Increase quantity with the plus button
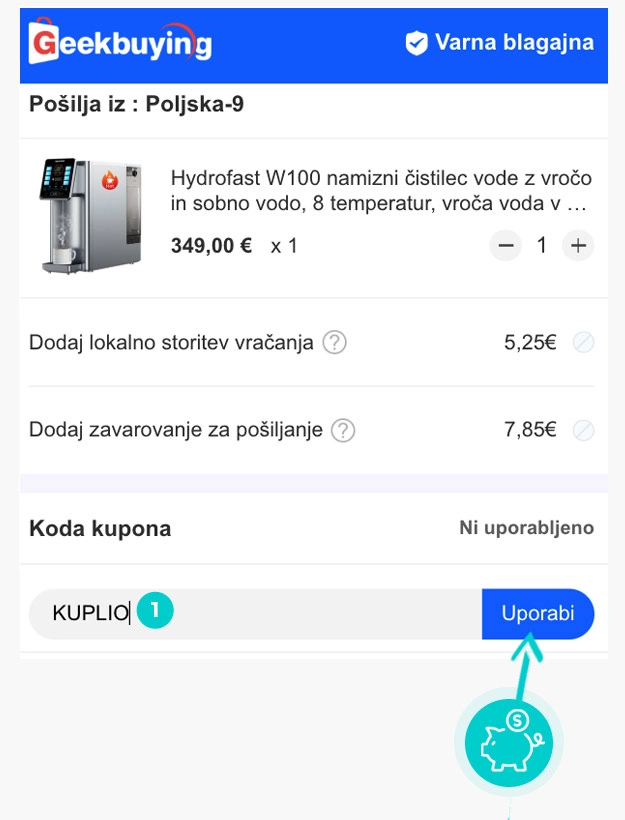The width and height of the screenshot is (625, 820). (578, 245)
